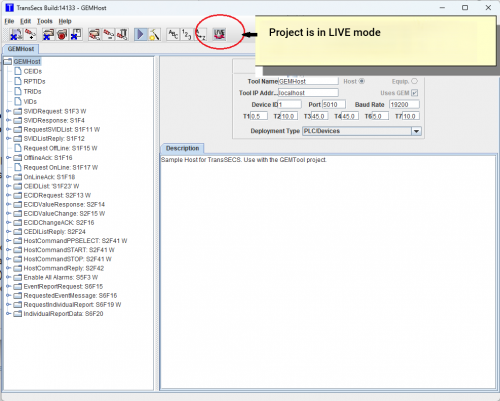Click the T4 timeout field

[350, 116]
